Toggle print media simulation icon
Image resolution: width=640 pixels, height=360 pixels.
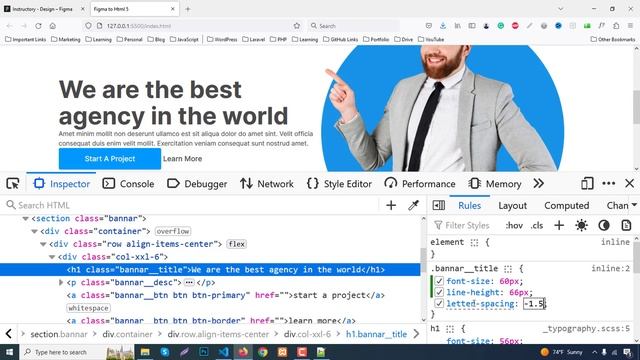626,225
